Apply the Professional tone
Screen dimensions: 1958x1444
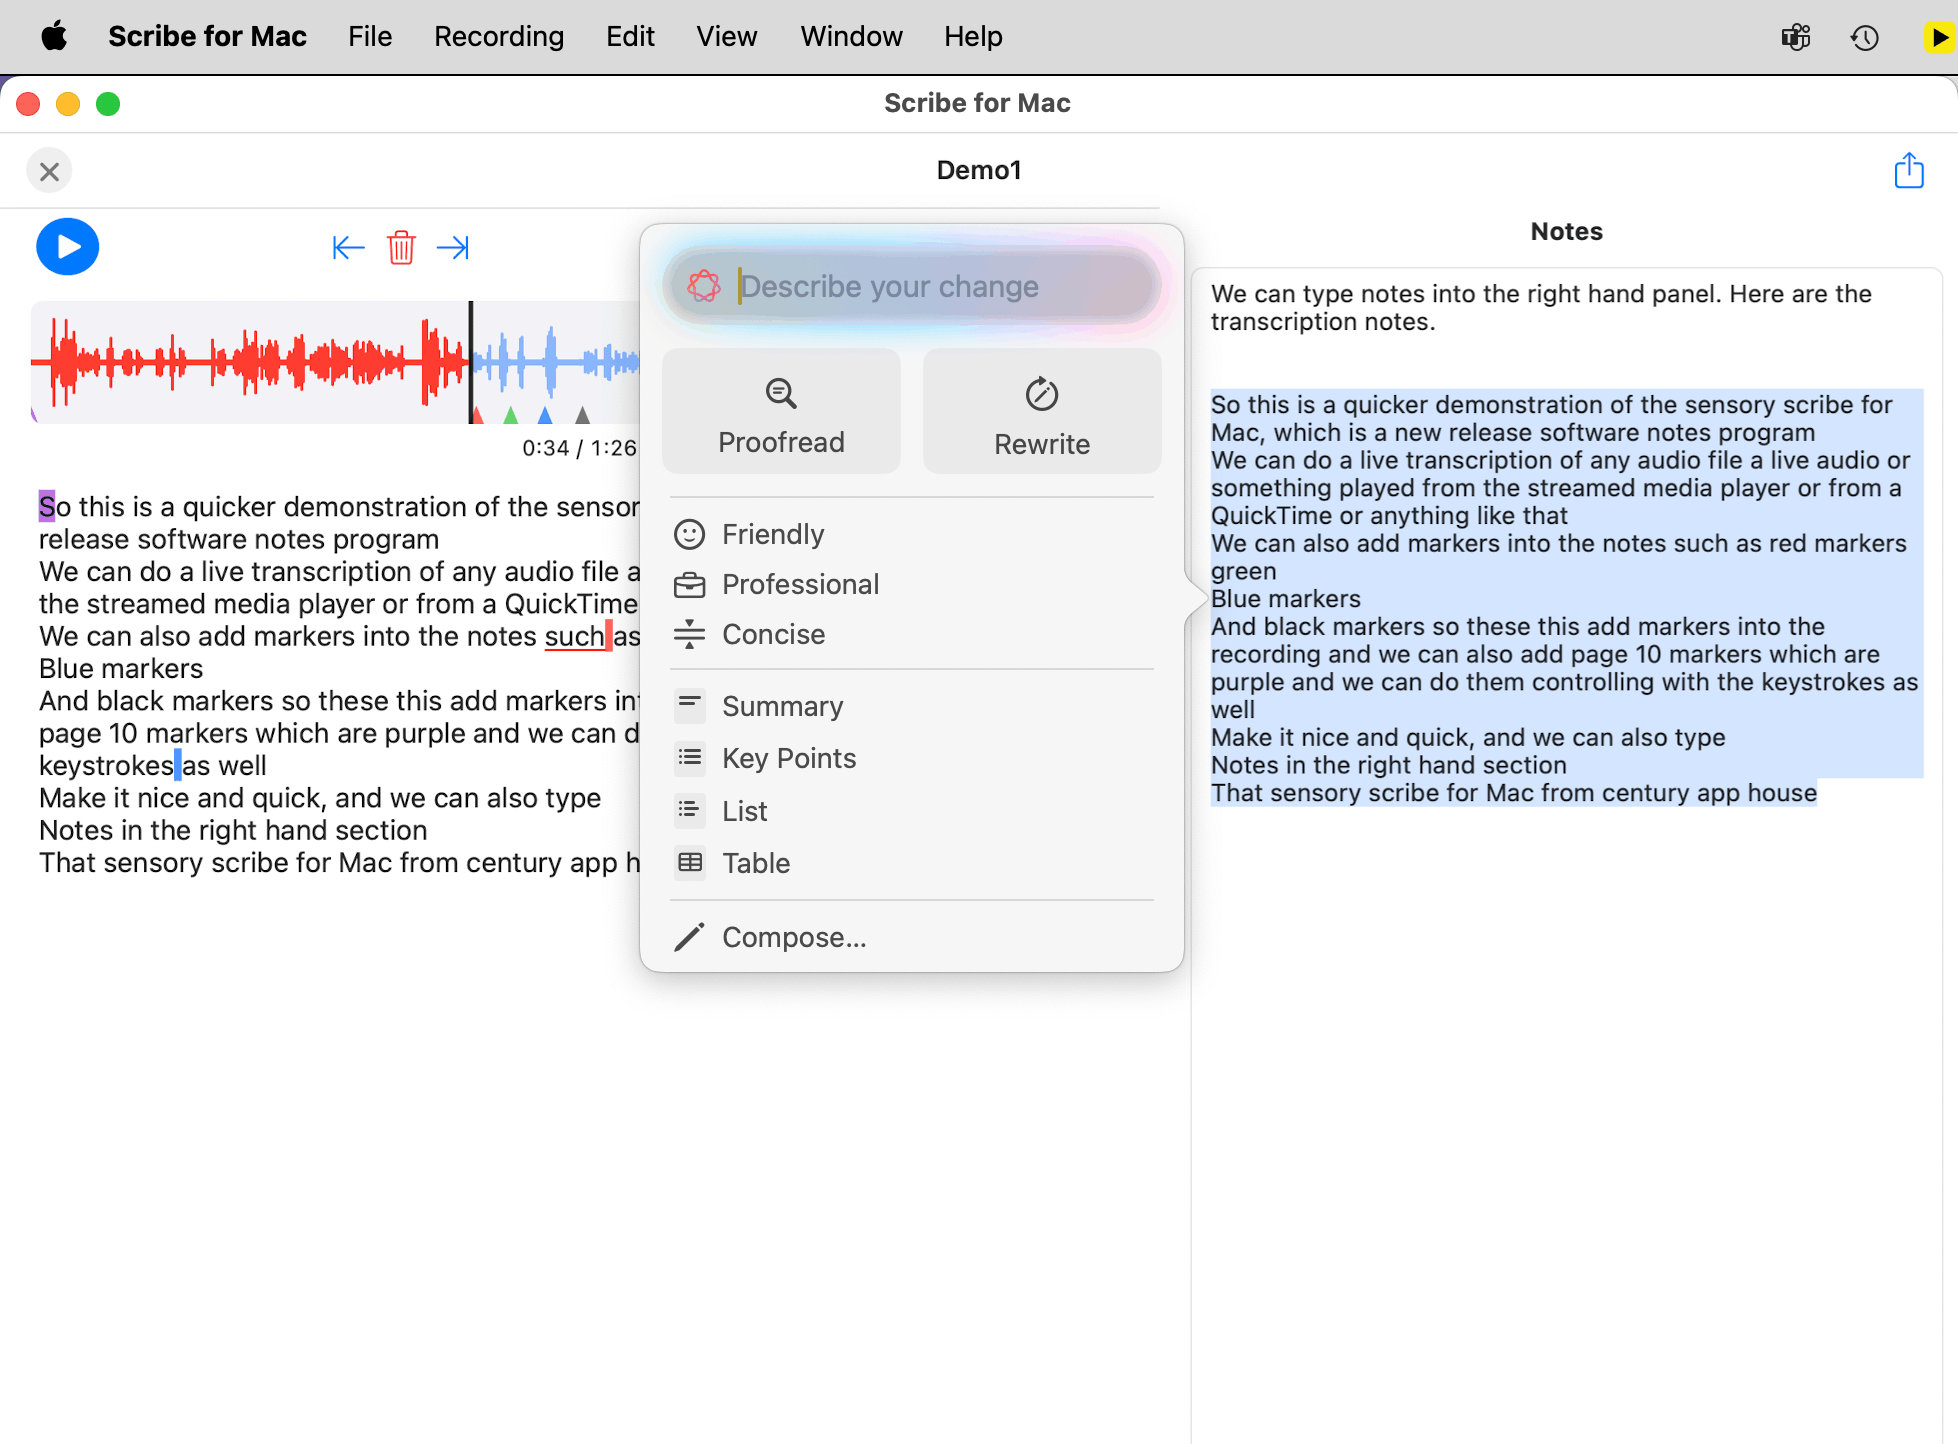click(x=800, y=584)
